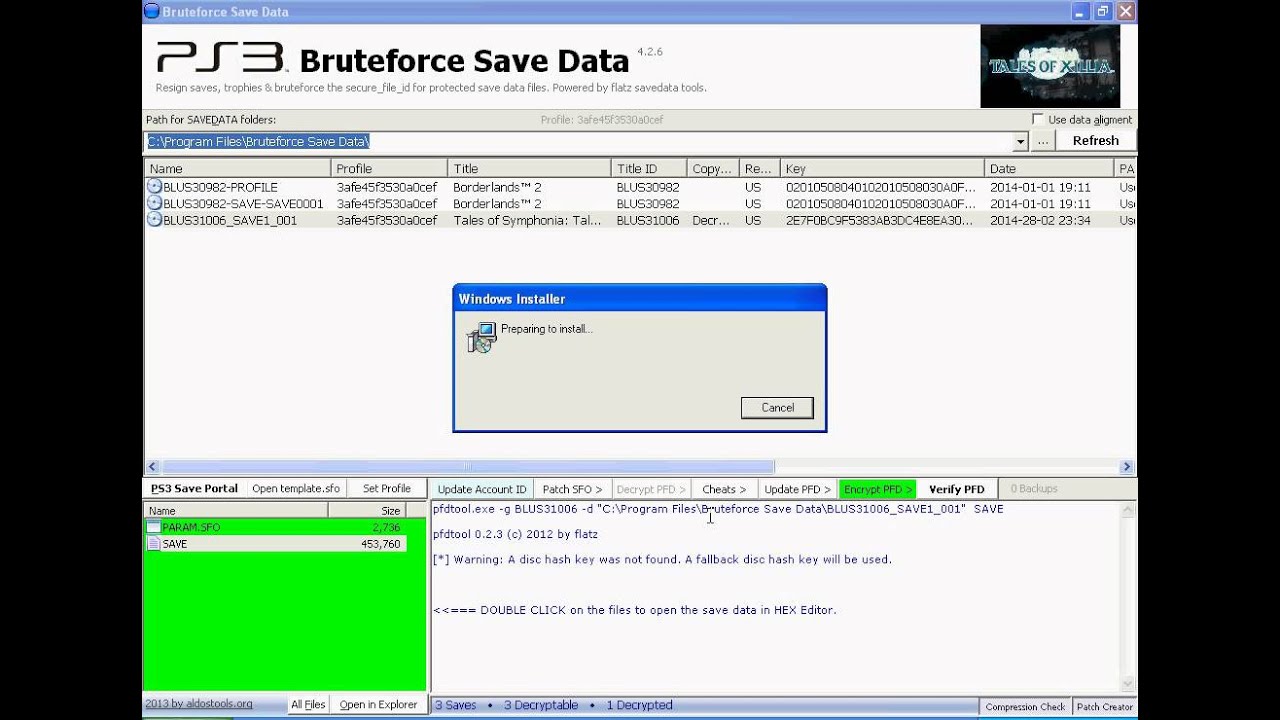
Task: Click the SAVE file icon
Action: coord(154,544)
